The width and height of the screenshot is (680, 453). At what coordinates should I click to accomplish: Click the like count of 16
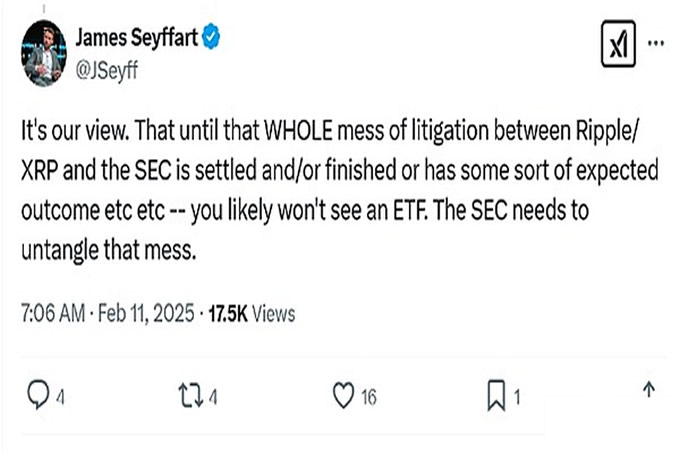coord(368,397)
